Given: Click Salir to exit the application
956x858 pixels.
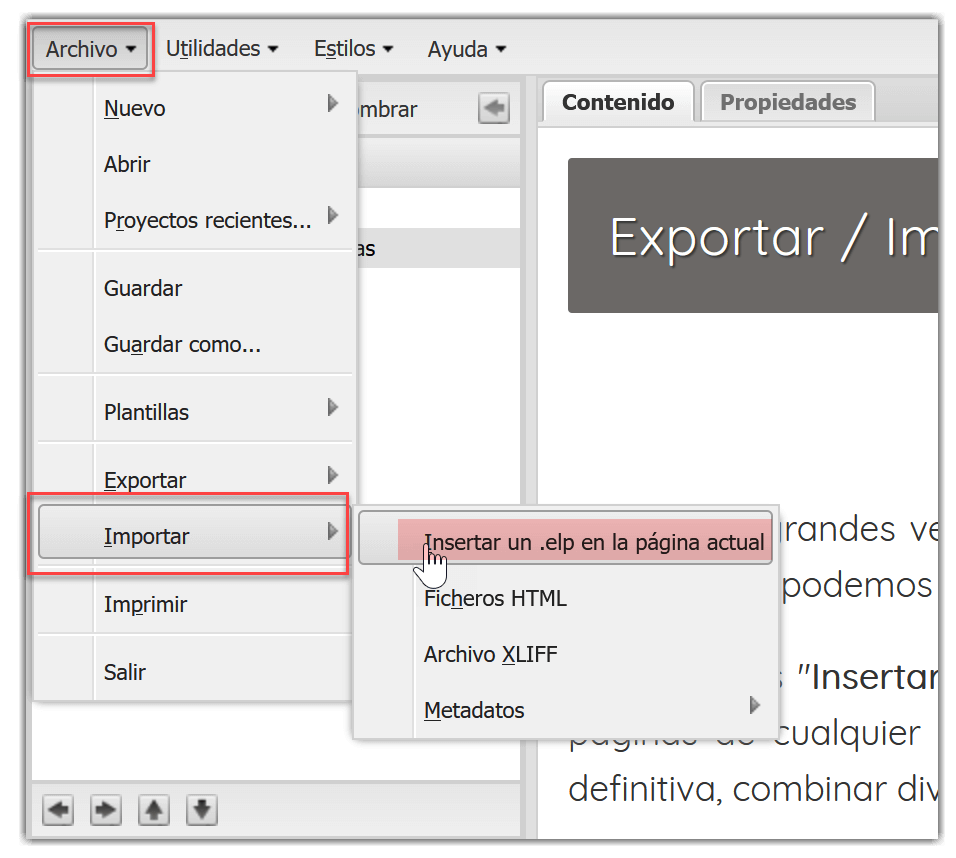Looking at the screenshot, I should pyautogui.click(x=125, y=671).
